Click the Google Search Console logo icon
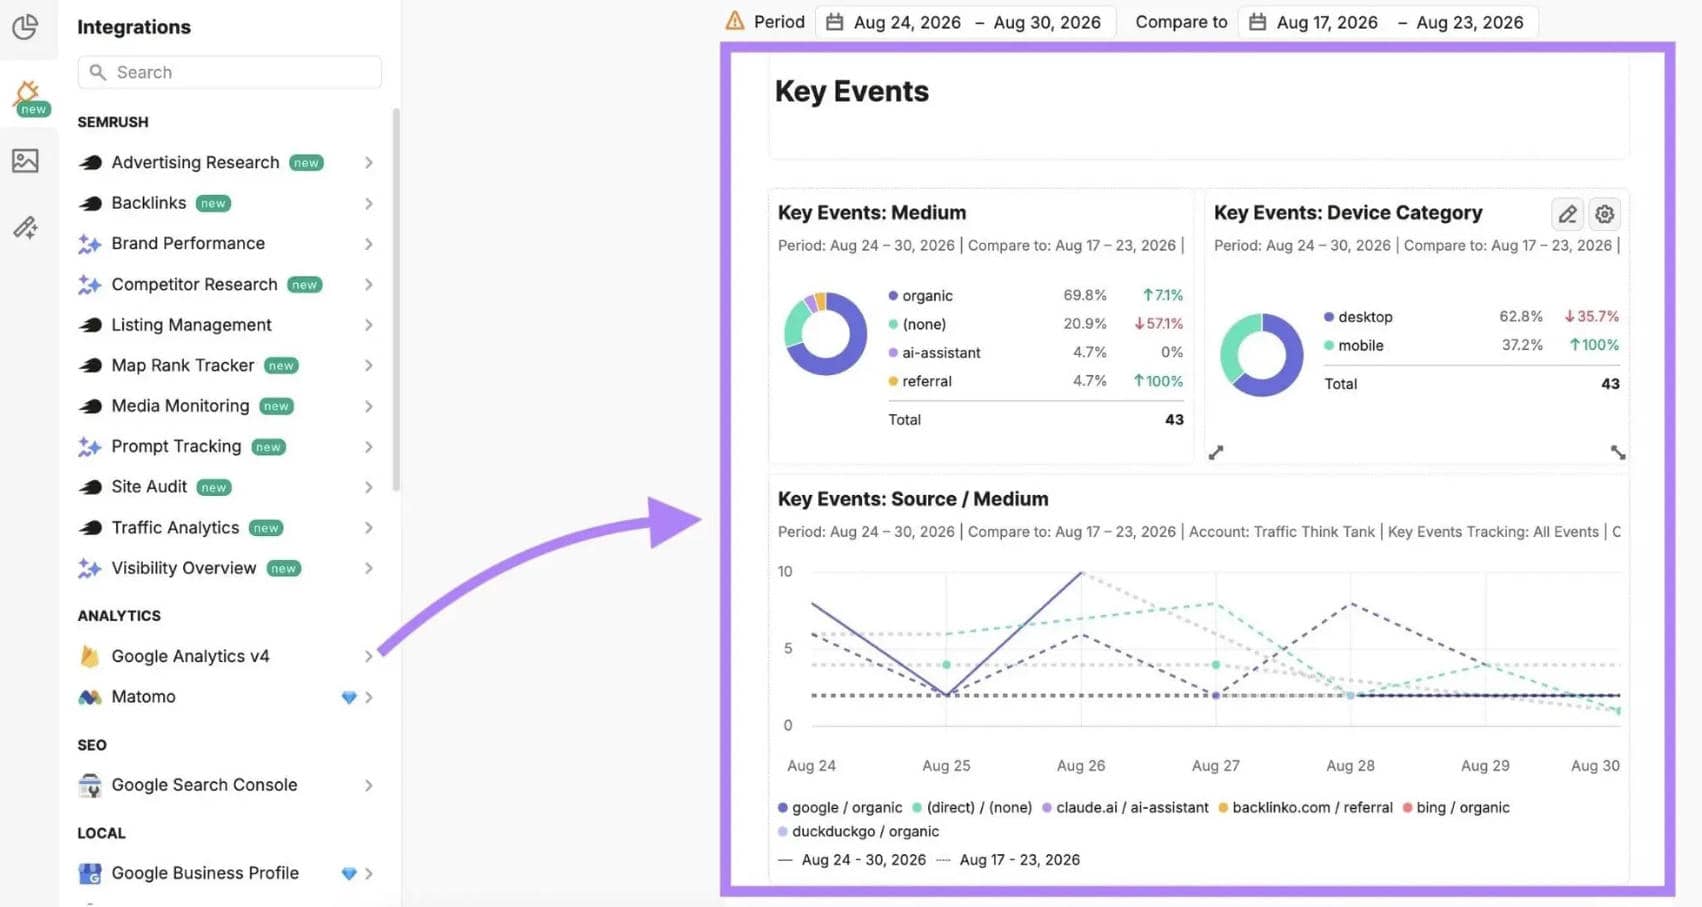 90,786
